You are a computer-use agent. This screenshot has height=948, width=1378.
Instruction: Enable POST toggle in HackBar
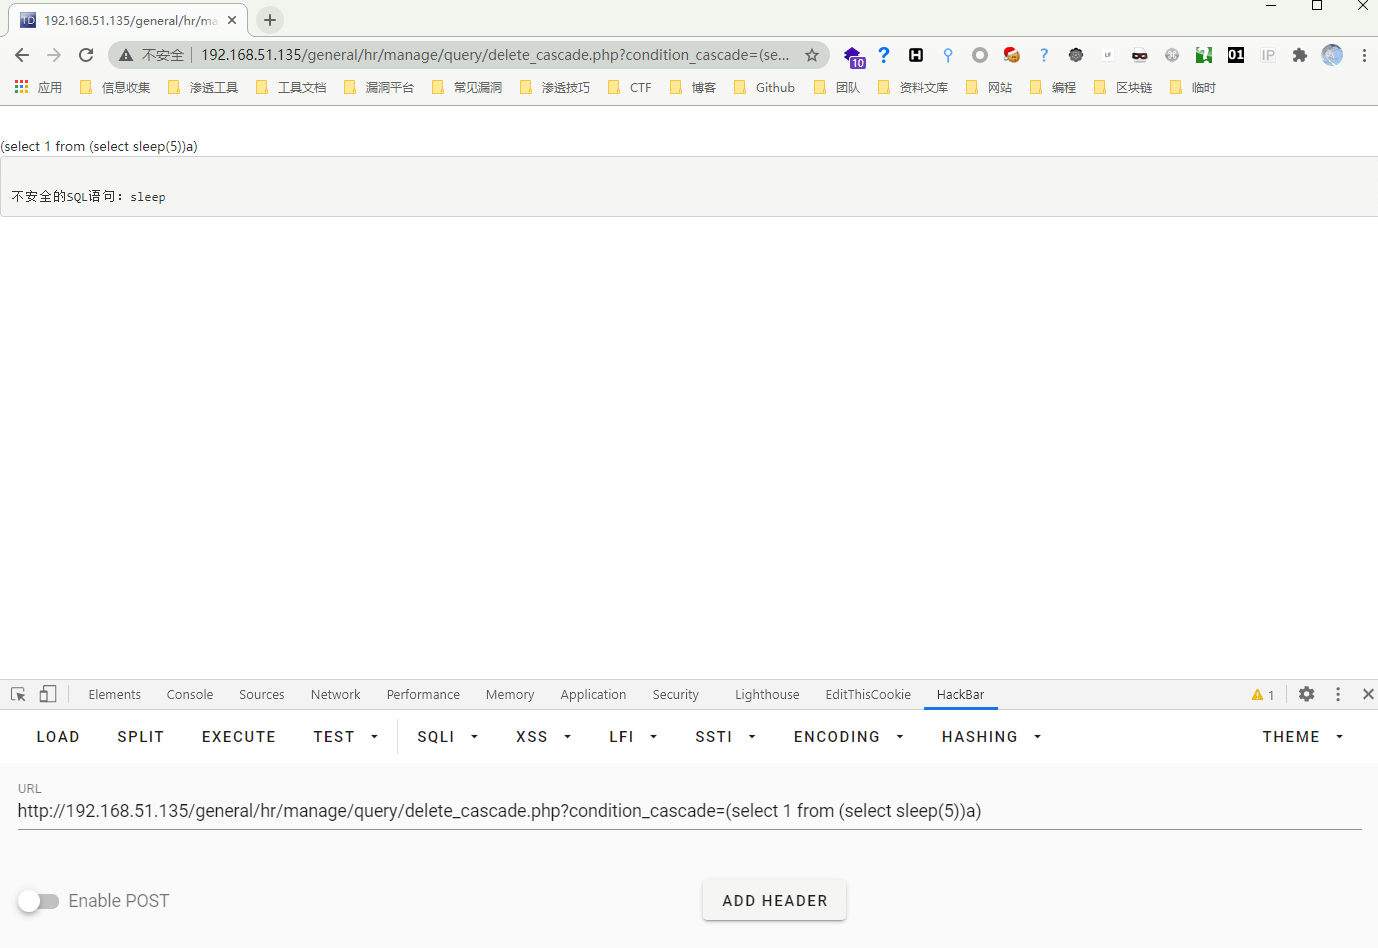[x=39, y=901]
